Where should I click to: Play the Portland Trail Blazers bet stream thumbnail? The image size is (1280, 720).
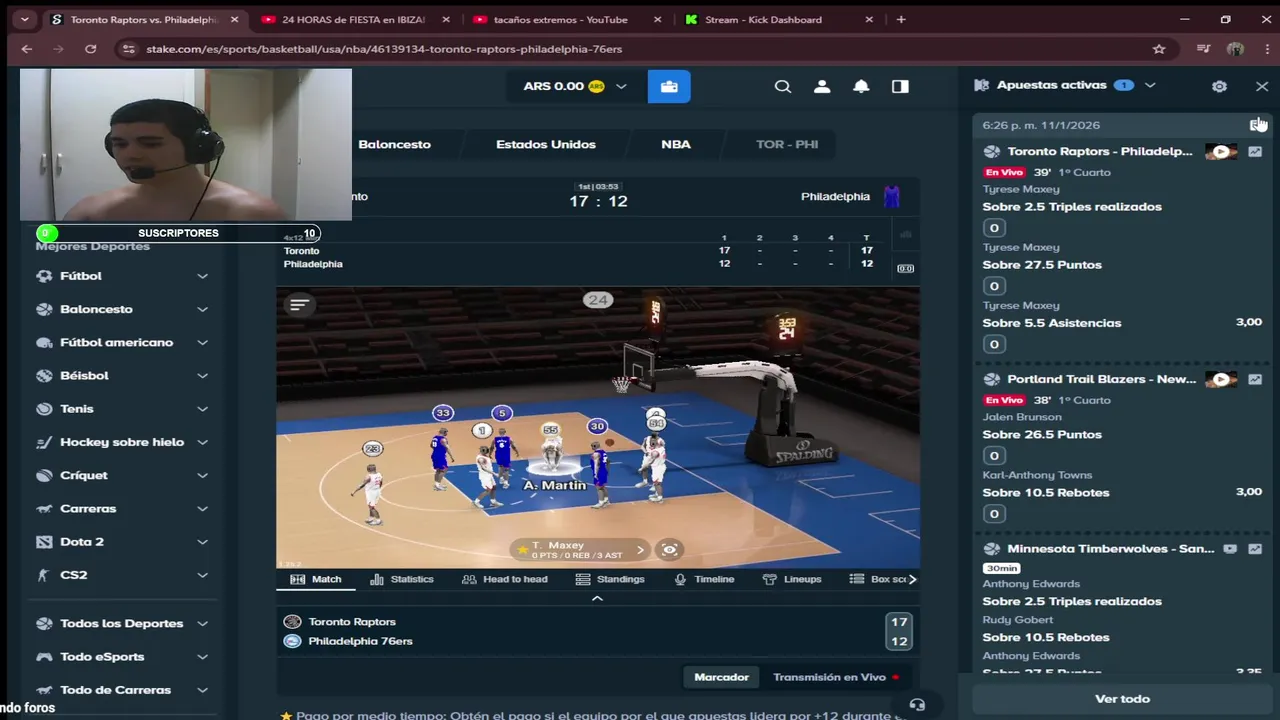pos(1221,380)
